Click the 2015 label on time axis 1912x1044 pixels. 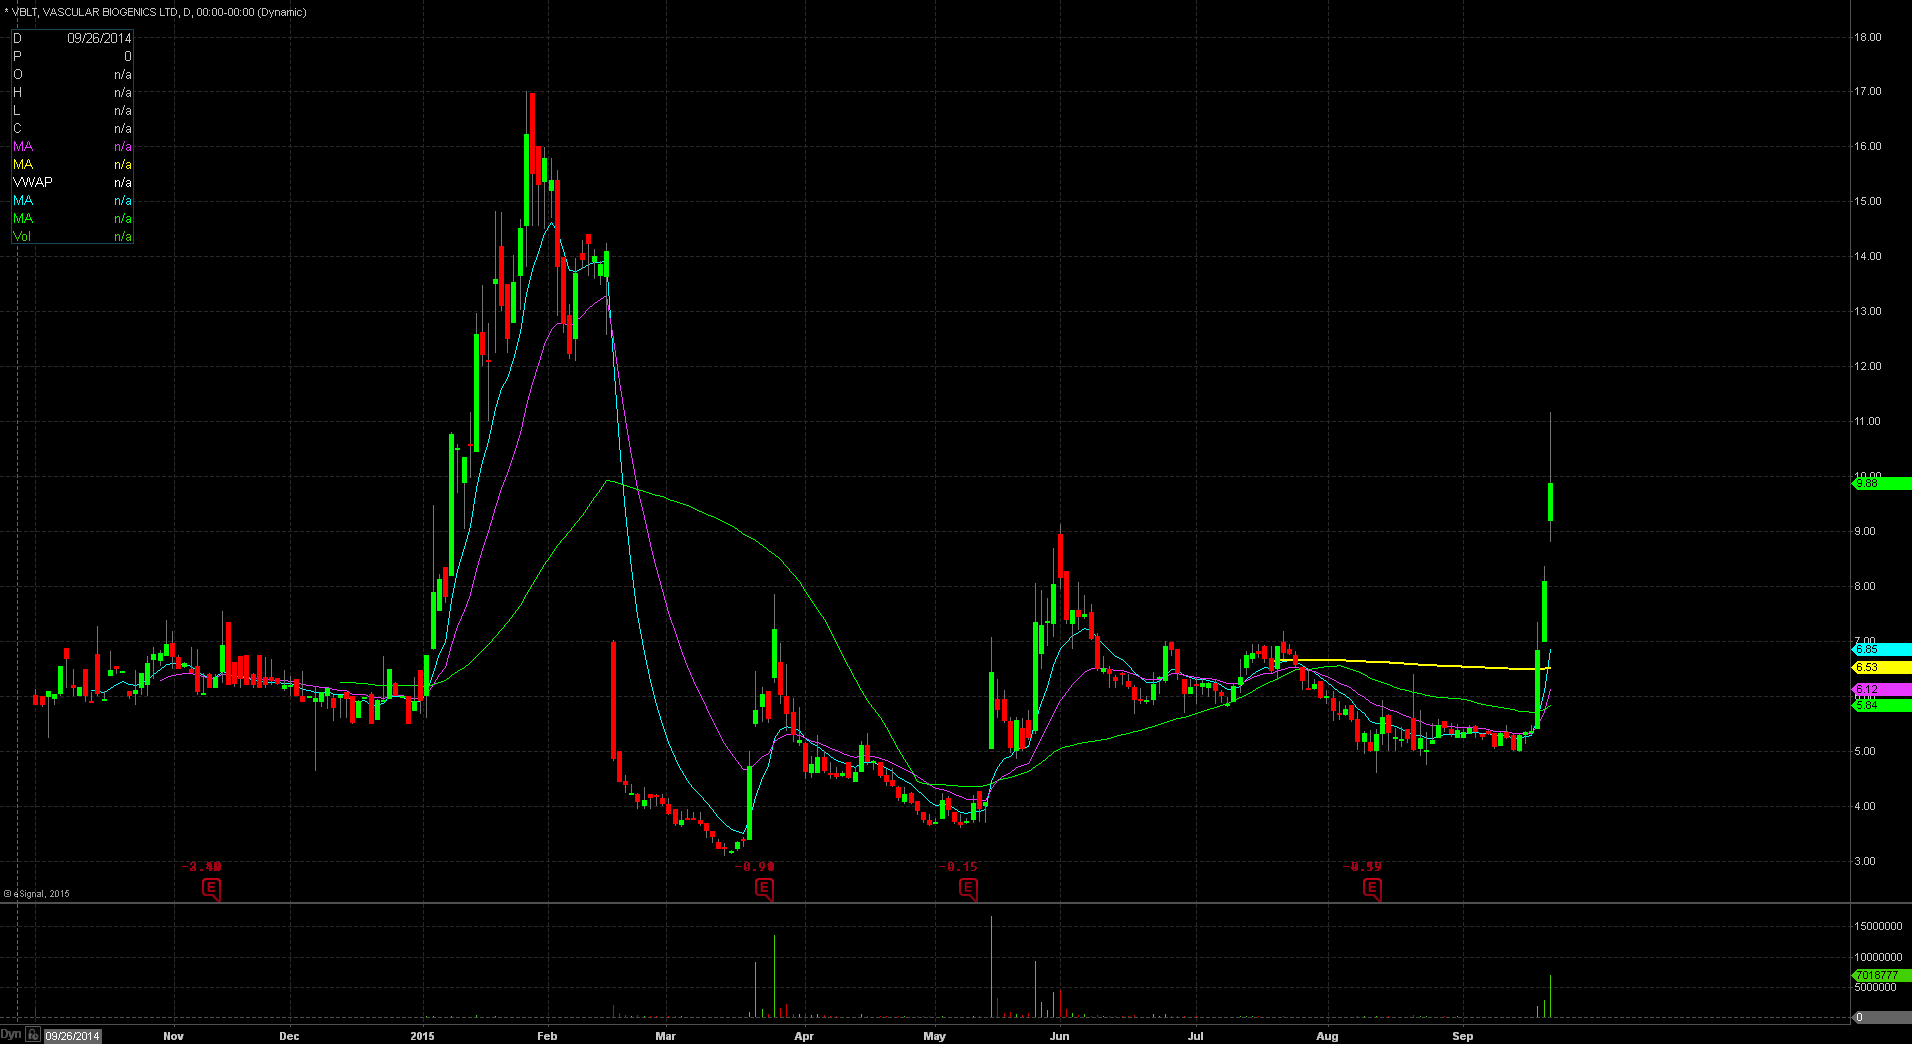[422, 1036]
